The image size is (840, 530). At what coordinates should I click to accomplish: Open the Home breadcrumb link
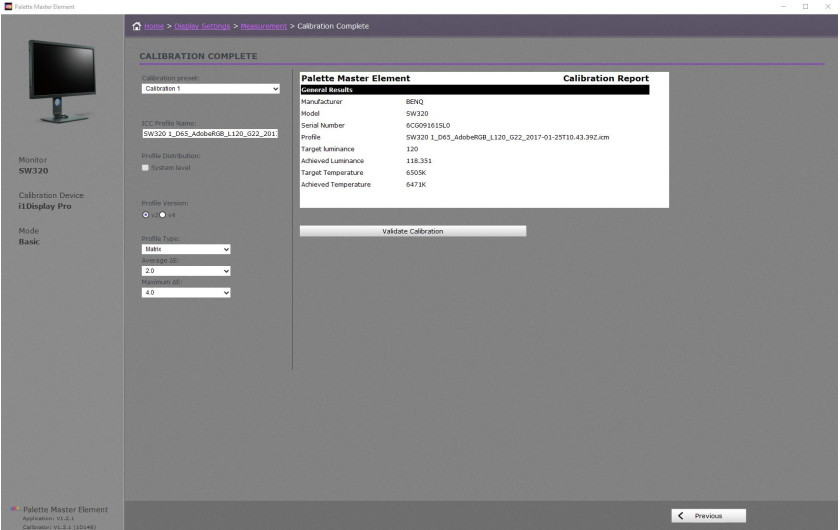[x=154, y=26]
